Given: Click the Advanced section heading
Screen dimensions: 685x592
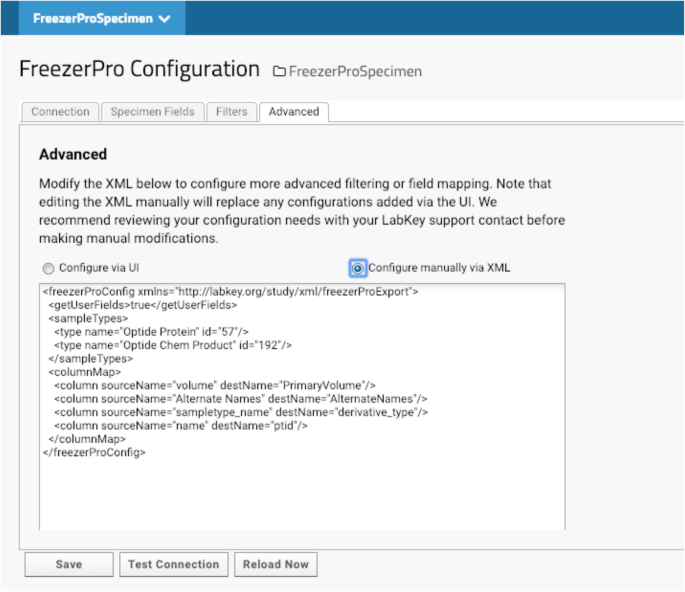Looking at the screenshot, I should point(73,154).
